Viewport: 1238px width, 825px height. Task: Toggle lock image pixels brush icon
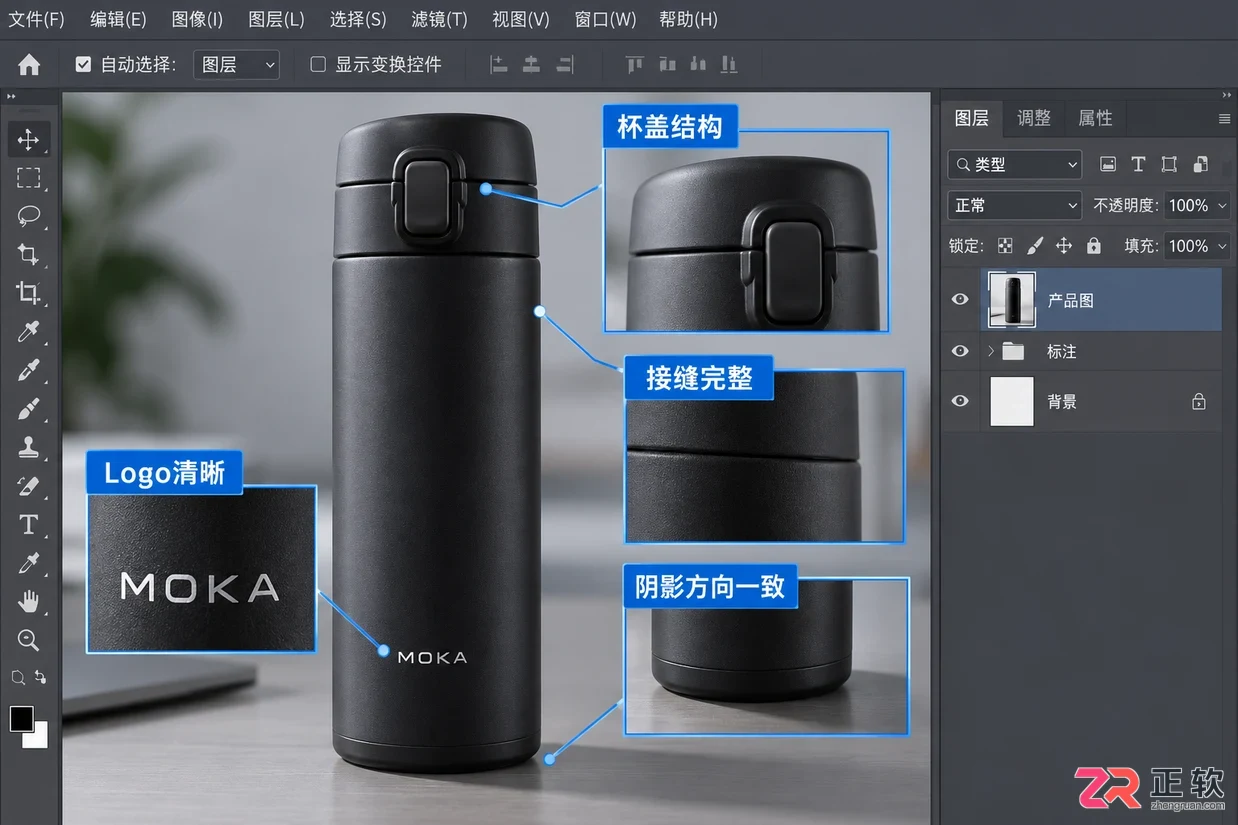[1035, 246]
